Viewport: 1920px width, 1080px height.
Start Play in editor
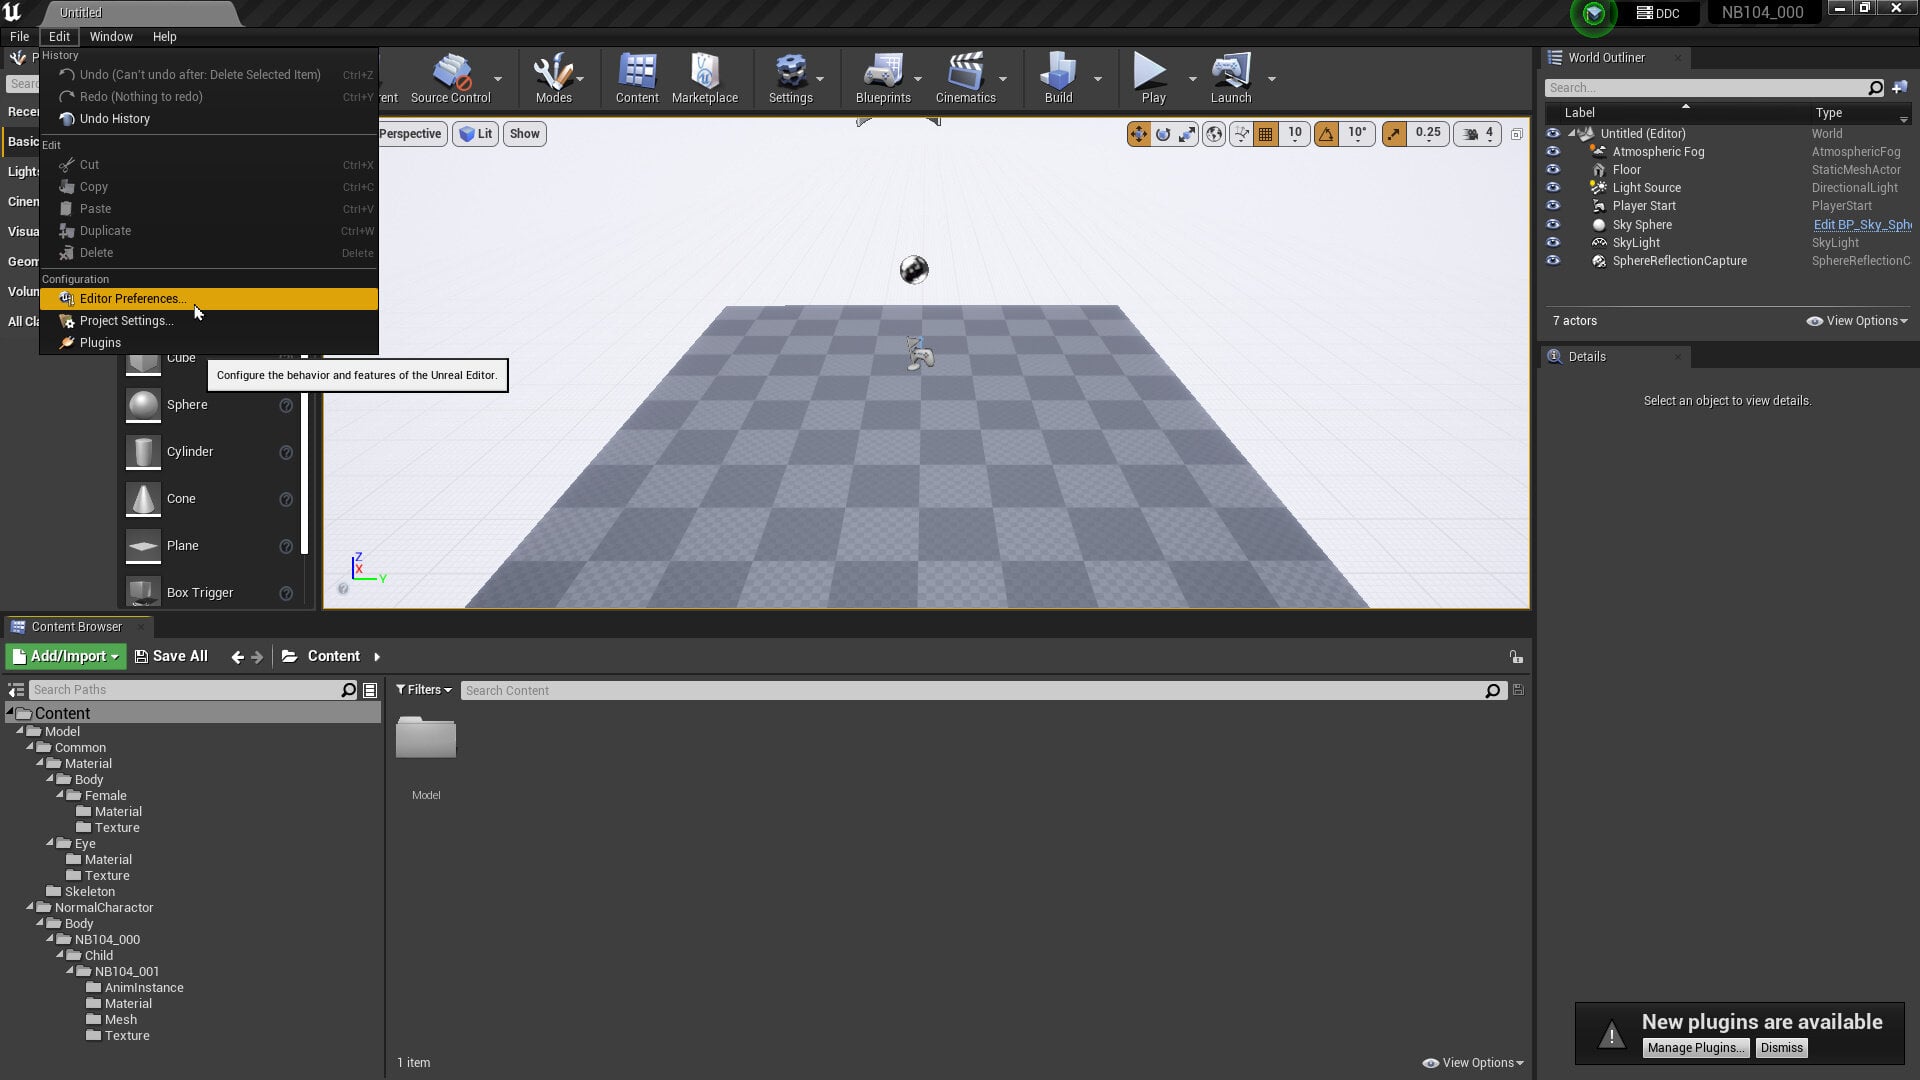[1153, 78]
